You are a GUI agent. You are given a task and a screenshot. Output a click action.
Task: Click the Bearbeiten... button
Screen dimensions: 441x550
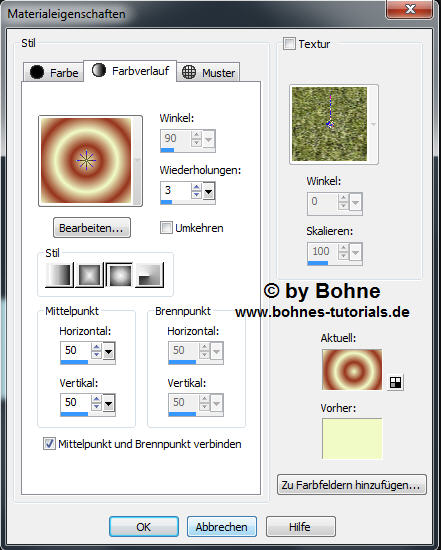click(x=92, y=228)
